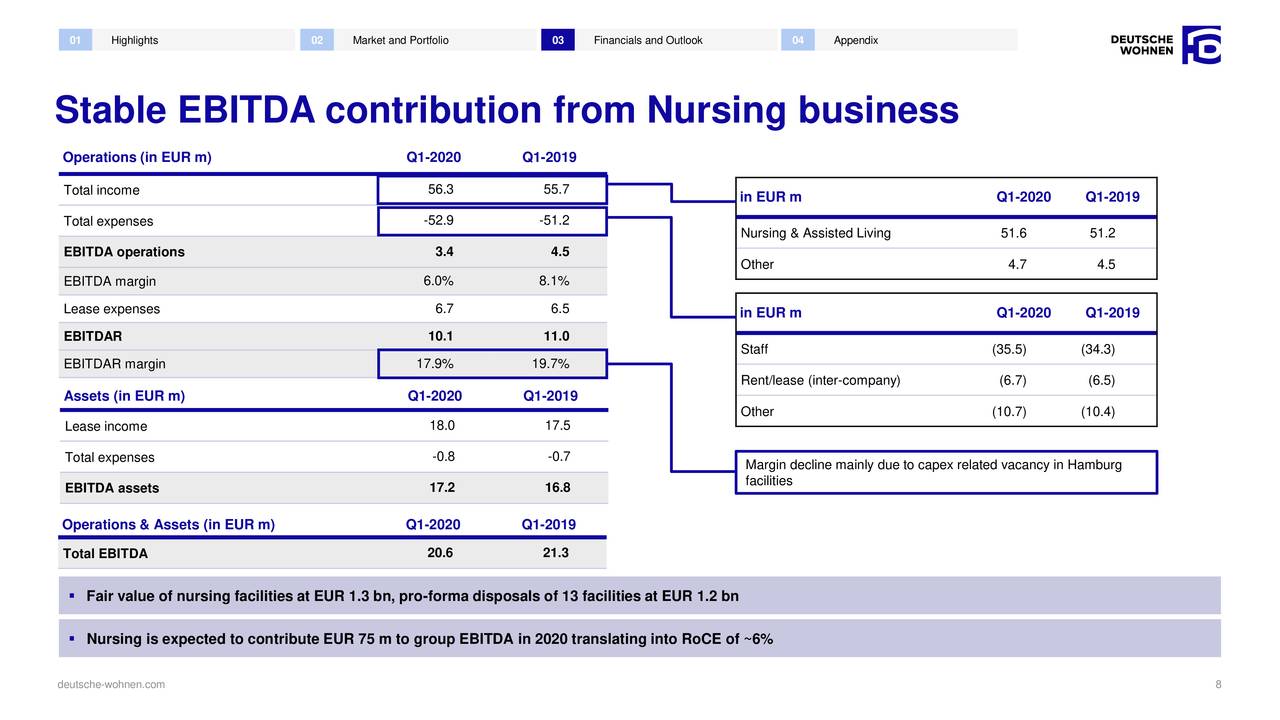Viewport: 1280px width, 720px height.
Task: Select EBITDAR value 11.0
Action: click(x=556, y=336)
